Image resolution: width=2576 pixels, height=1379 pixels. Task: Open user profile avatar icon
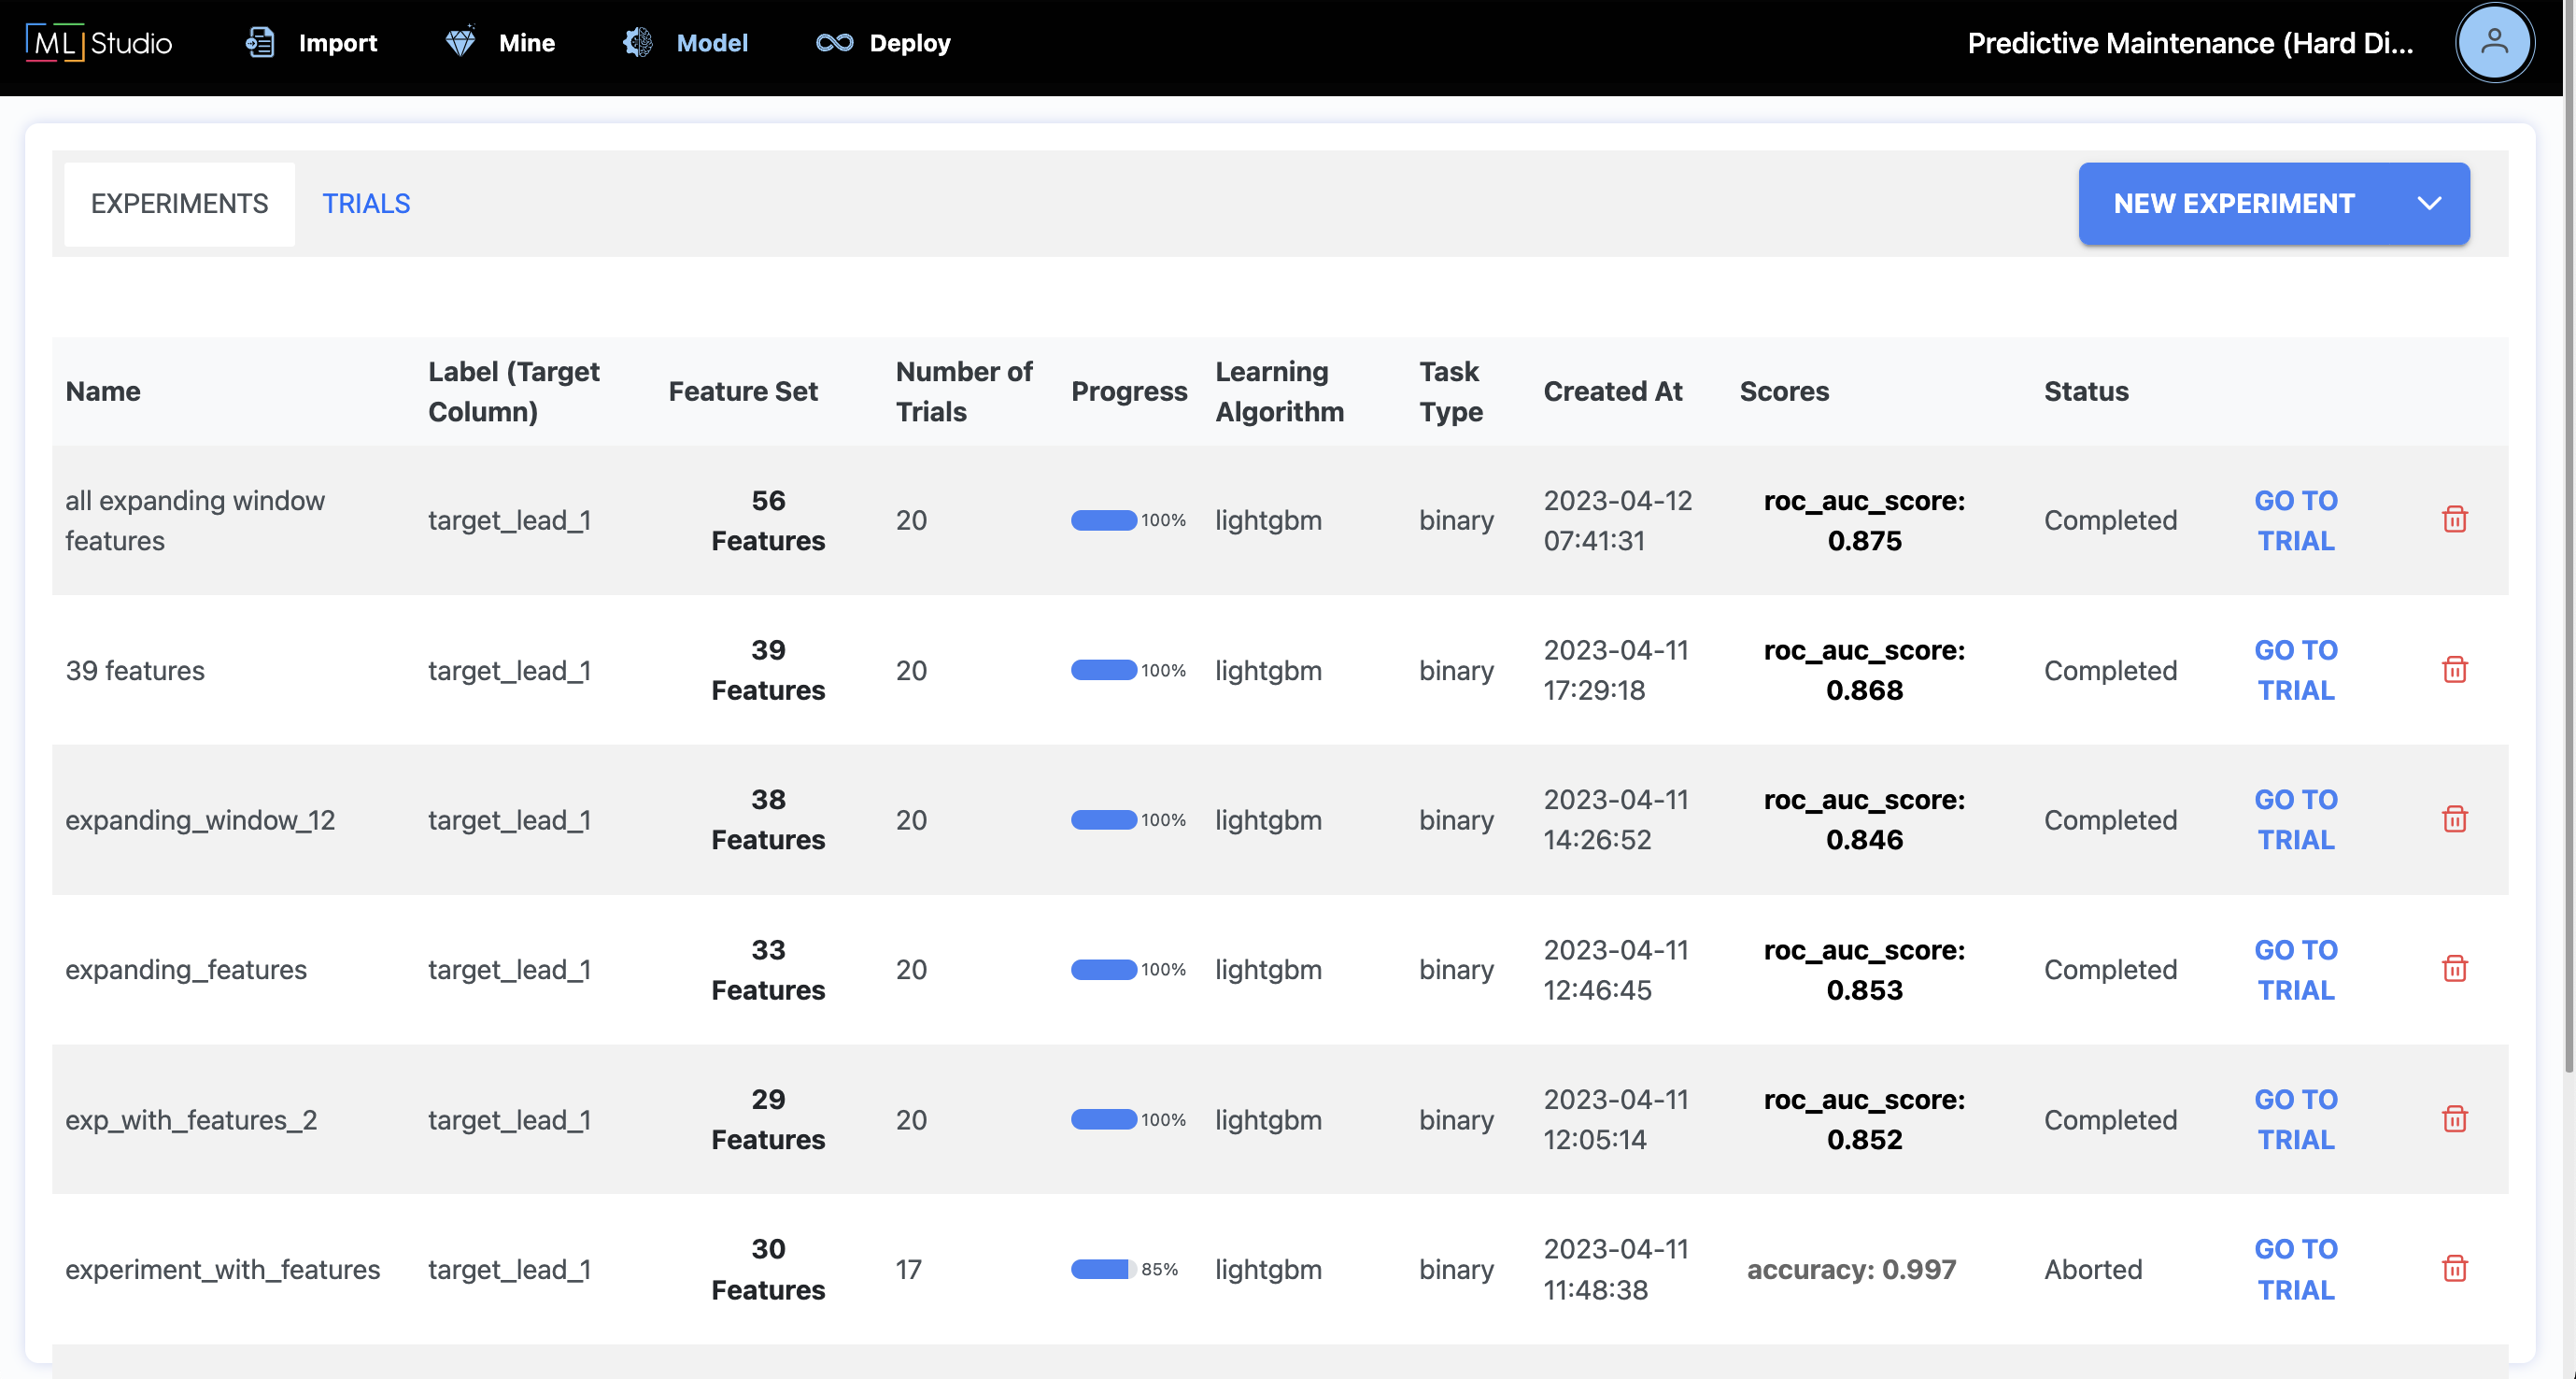2493,42
